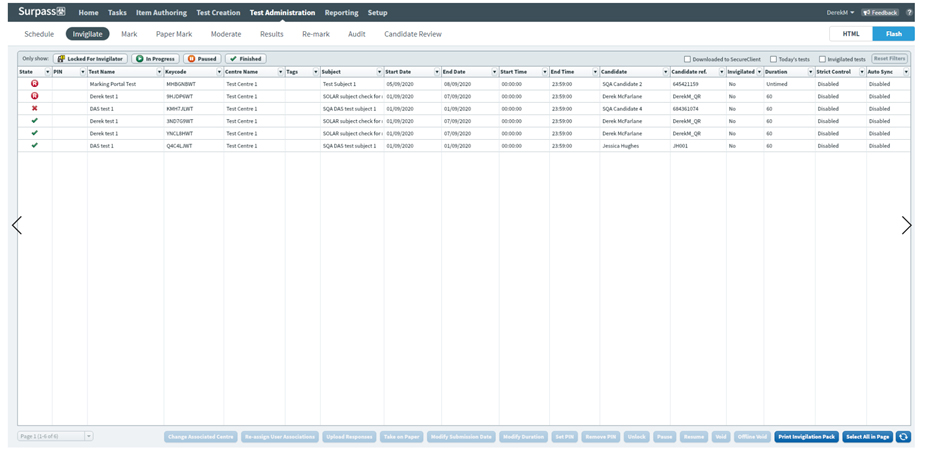Screen dimensions: 930x449
Task: Switch to the Paper Mark tab
Action: [174, 34]
